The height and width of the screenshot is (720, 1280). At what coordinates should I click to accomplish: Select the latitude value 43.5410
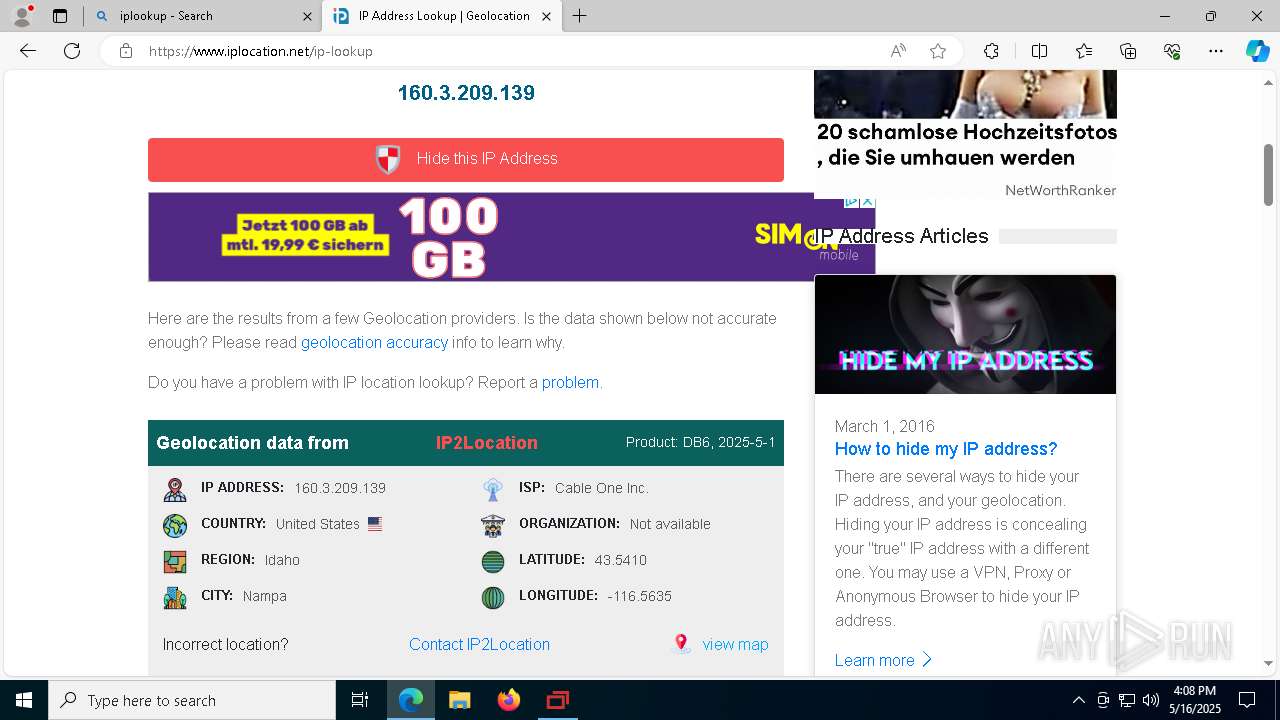click(x=621, y=560)
